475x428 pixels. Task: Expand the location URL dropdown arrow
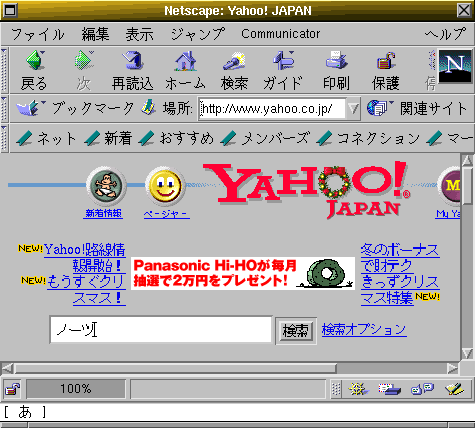click(x=353, y=108)
